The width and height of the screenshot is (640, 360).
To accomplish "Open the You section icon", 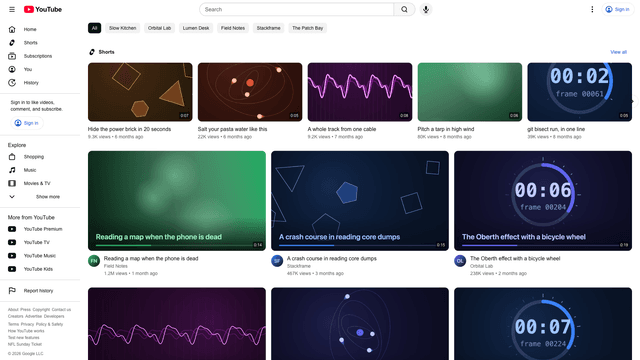I will [12, 69].
